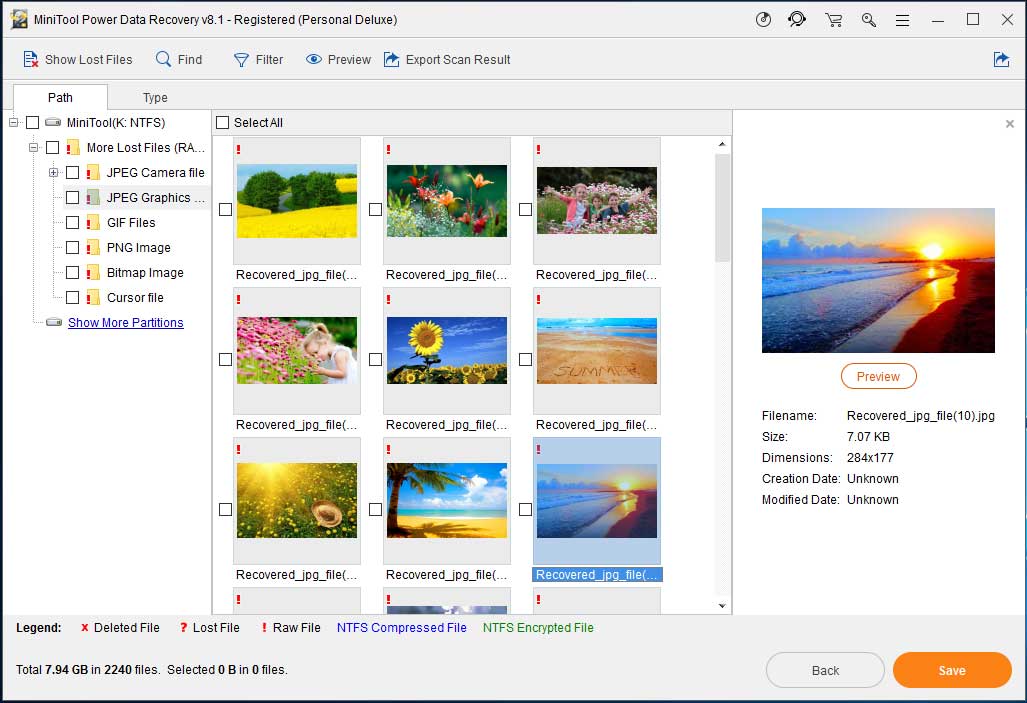Click the bootable media disc icon
This screenshot has height=703, width=1027.
764,20
